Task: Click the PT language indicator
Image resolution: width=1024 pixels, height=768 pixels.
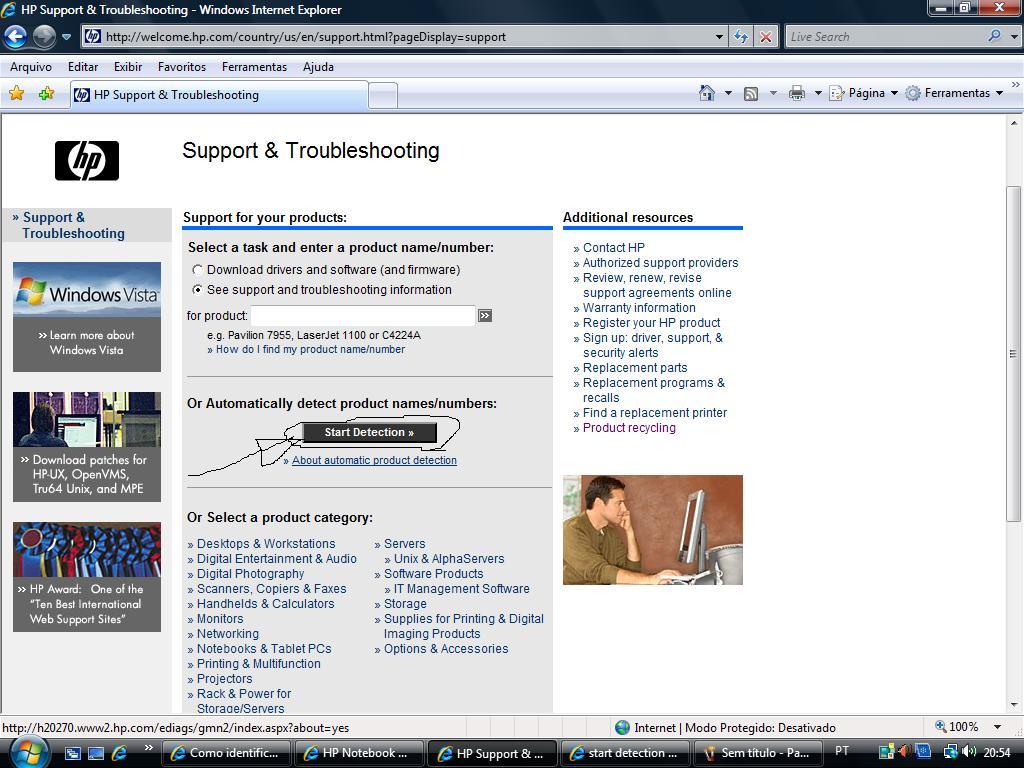Action: click(x=842, y=751)
